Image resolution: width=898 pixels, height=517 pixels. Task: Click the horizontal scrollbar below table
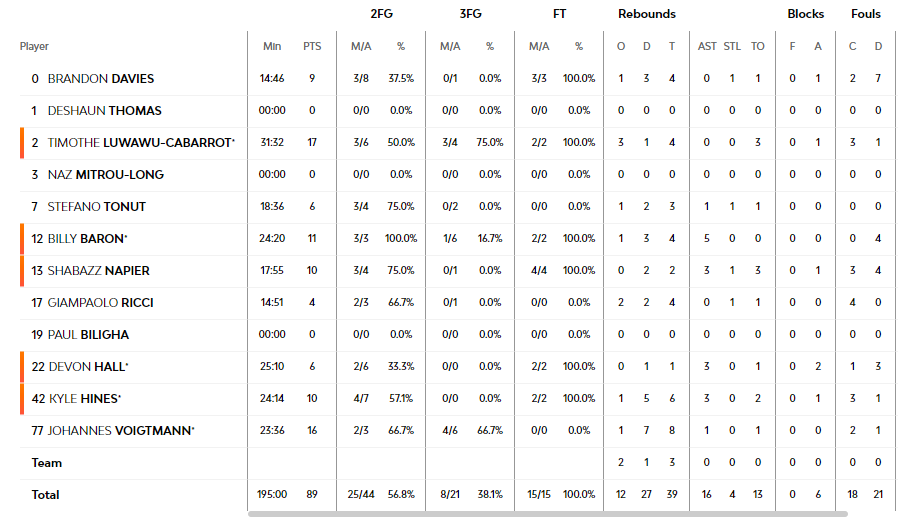coord(548,514)
